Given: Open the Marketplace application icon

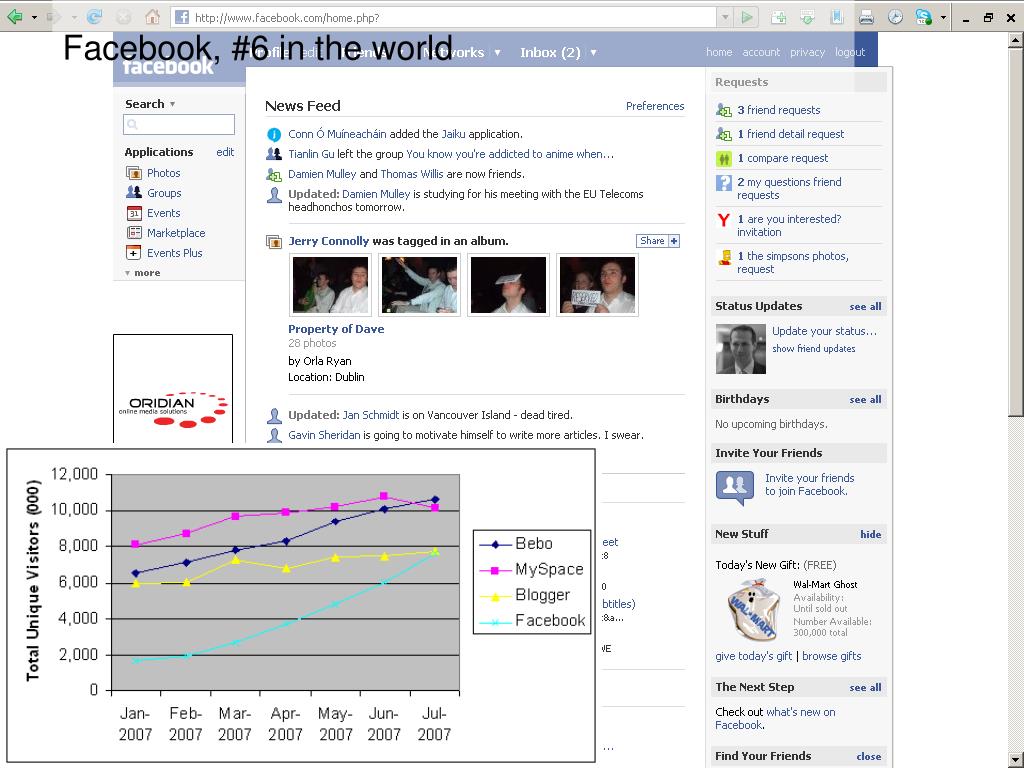Looking at the screenshot, I should [x=133, y=232].
